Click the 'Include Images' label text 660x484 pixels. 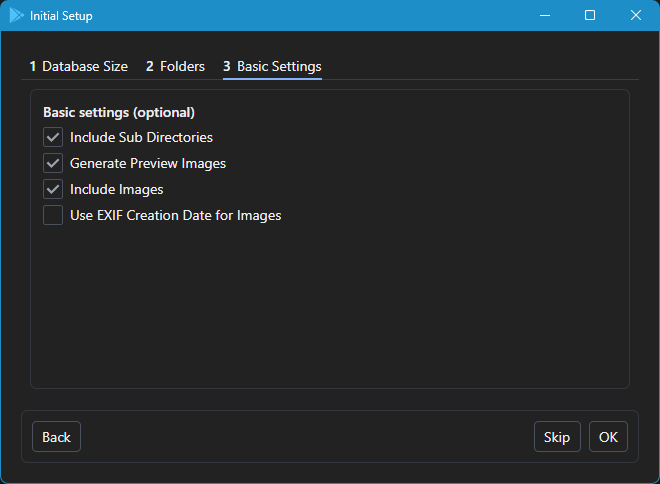(116, 189)
